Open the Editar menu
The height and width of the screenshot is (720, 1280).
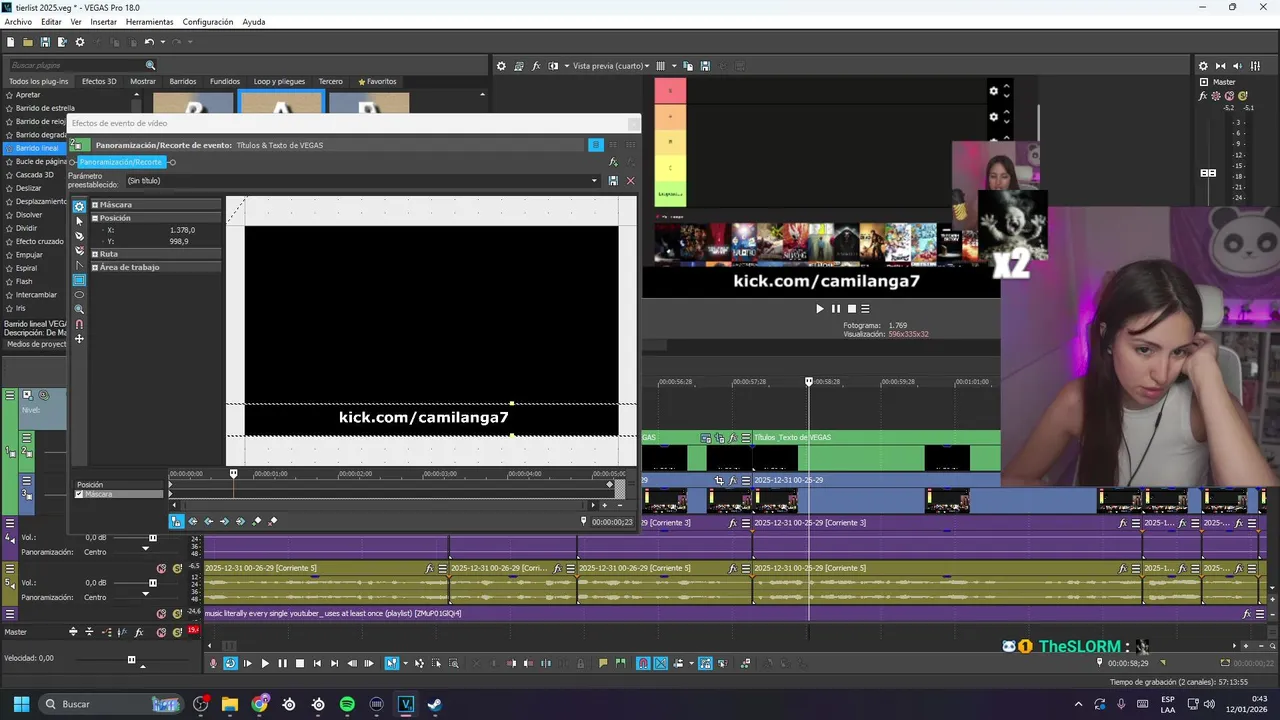[51, 22]
